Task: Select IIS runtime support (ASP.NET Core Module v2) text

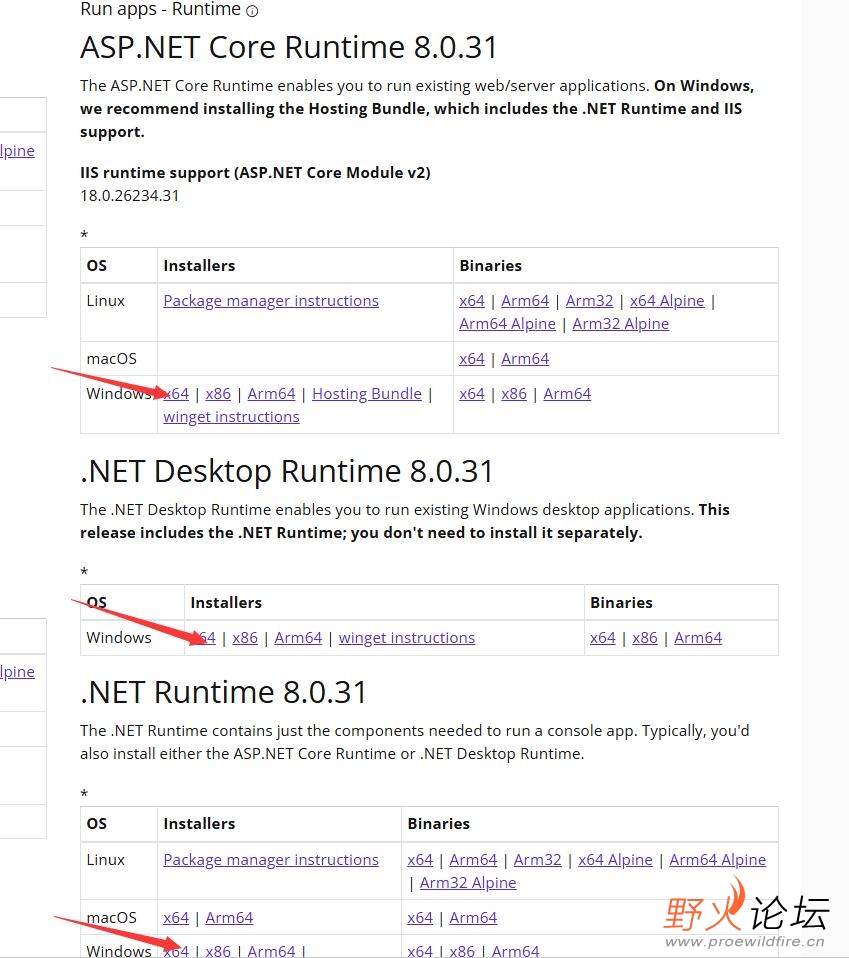Action: tap(255, 173)
